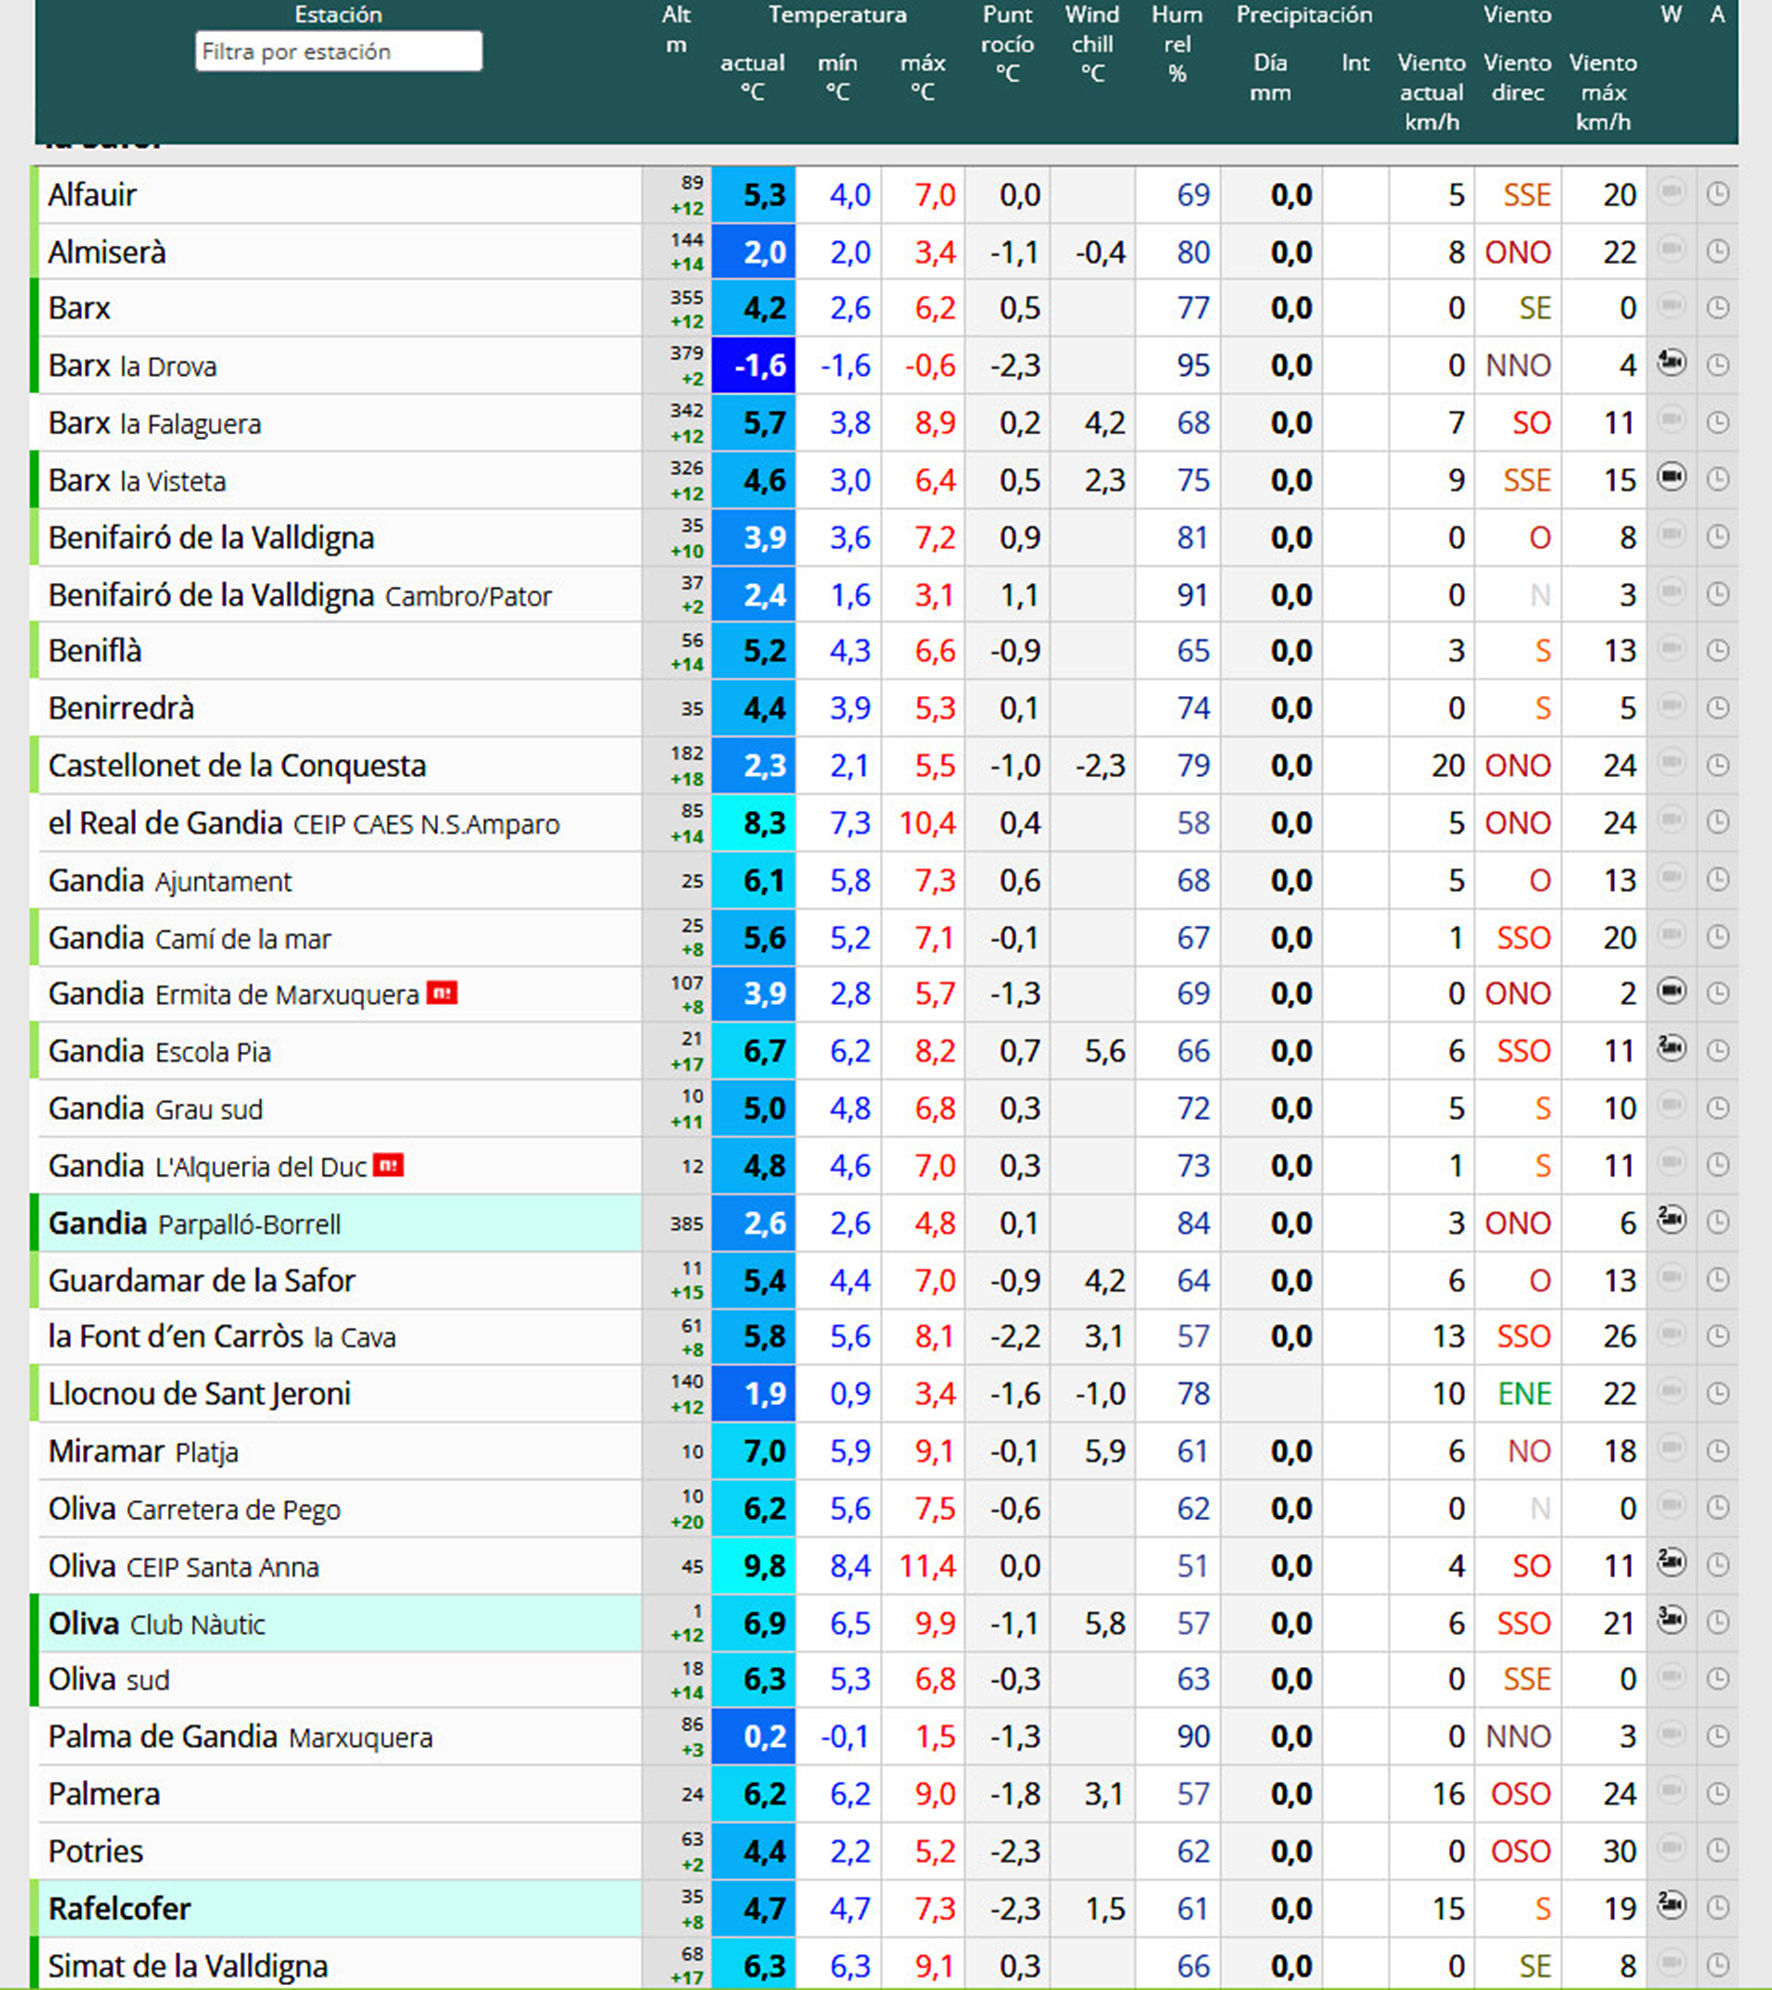The width and height of the screenshot is (1772, 1990).
Task: Open the highlighted Rafelcofer station link
Action: 120,1908
